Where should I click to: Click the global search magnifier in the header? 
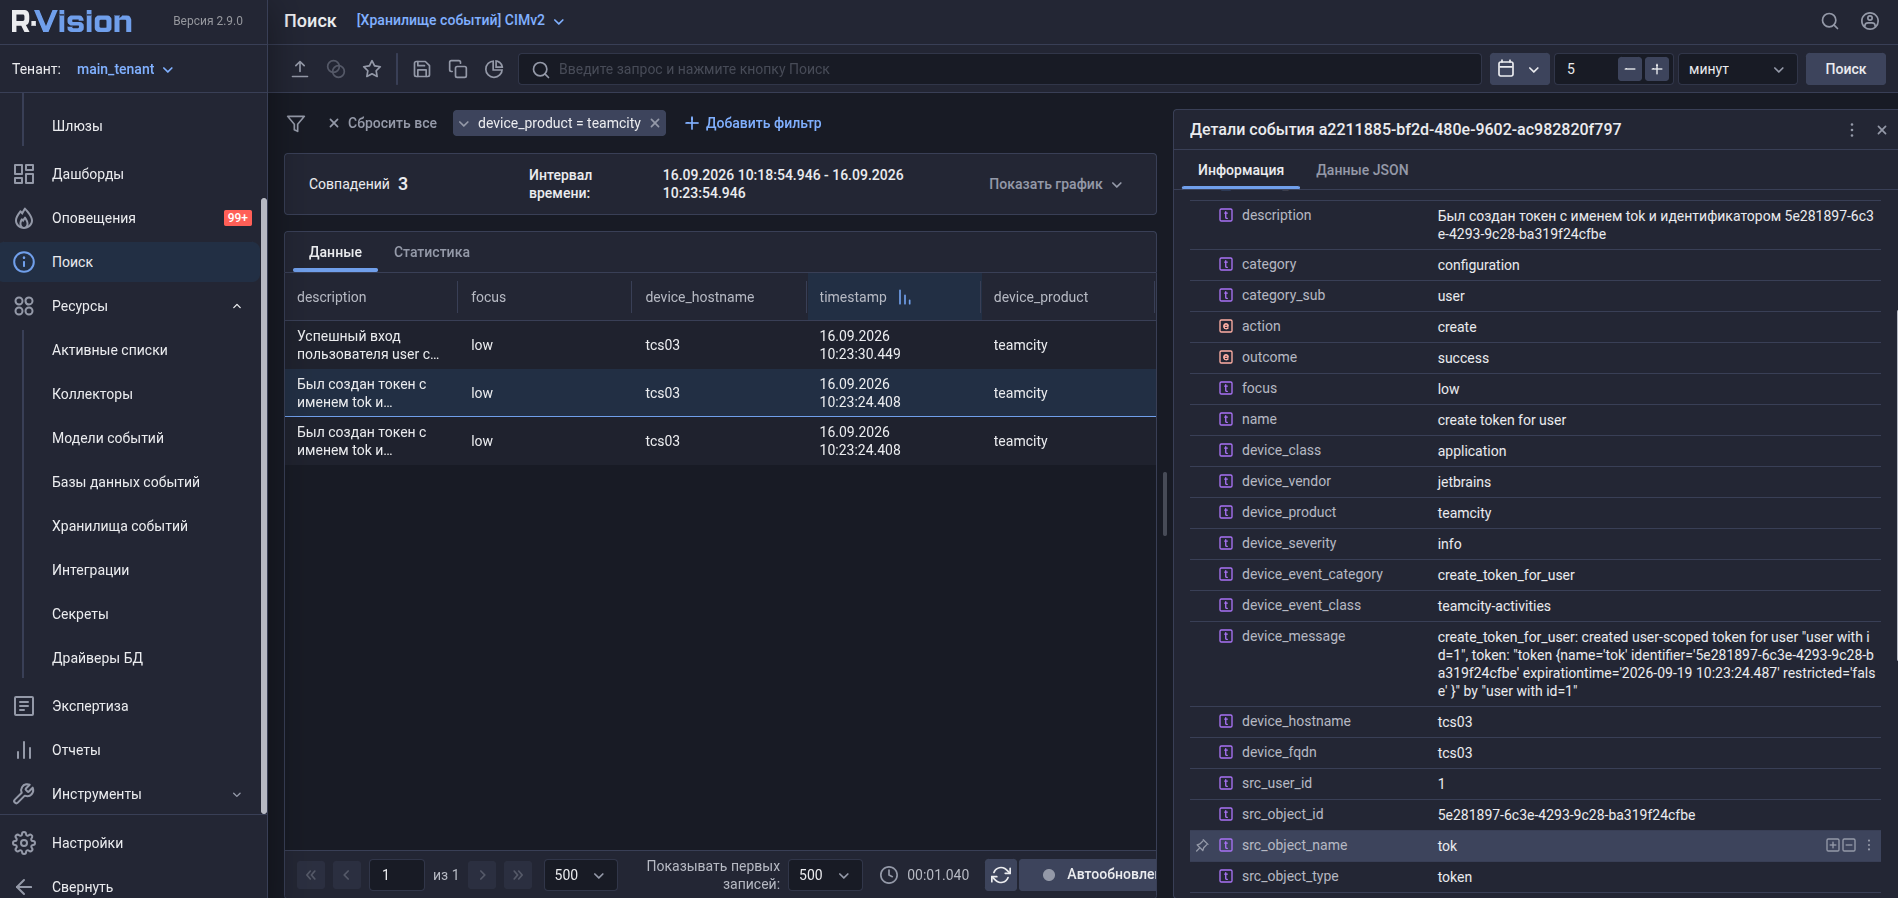pos(1830,21)
